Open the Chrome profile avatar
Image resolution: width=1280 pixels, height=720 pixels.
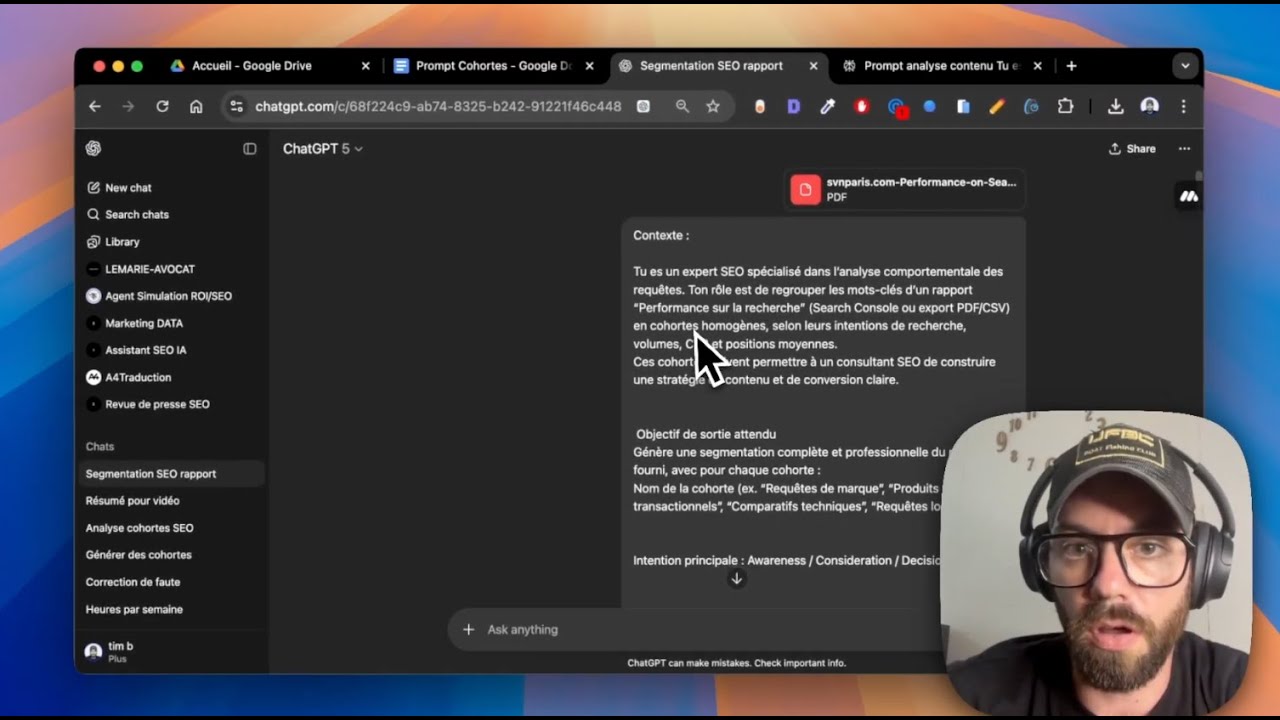point(1150,106)
